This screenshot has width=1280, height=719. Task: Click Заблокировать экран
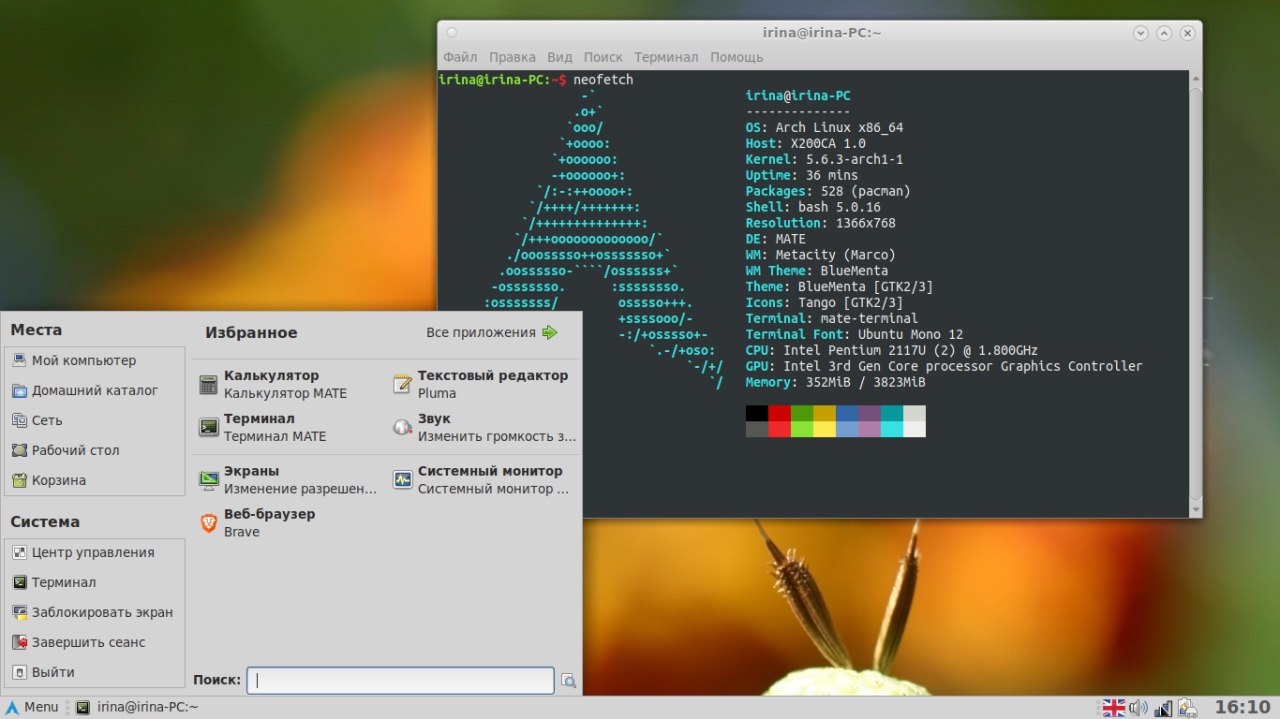point(95,612)
